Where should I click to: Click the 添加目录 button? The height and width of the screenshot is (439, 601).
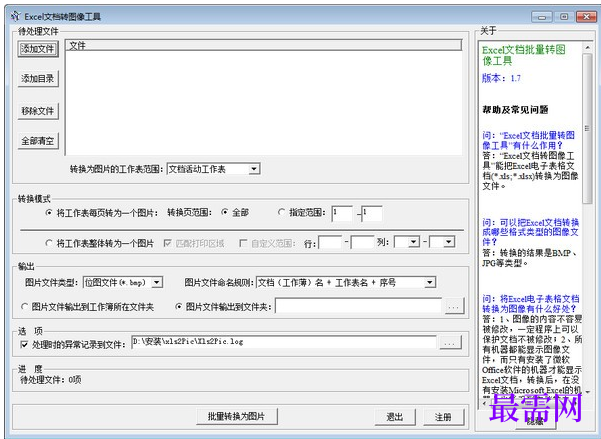[x=38, y=79]
